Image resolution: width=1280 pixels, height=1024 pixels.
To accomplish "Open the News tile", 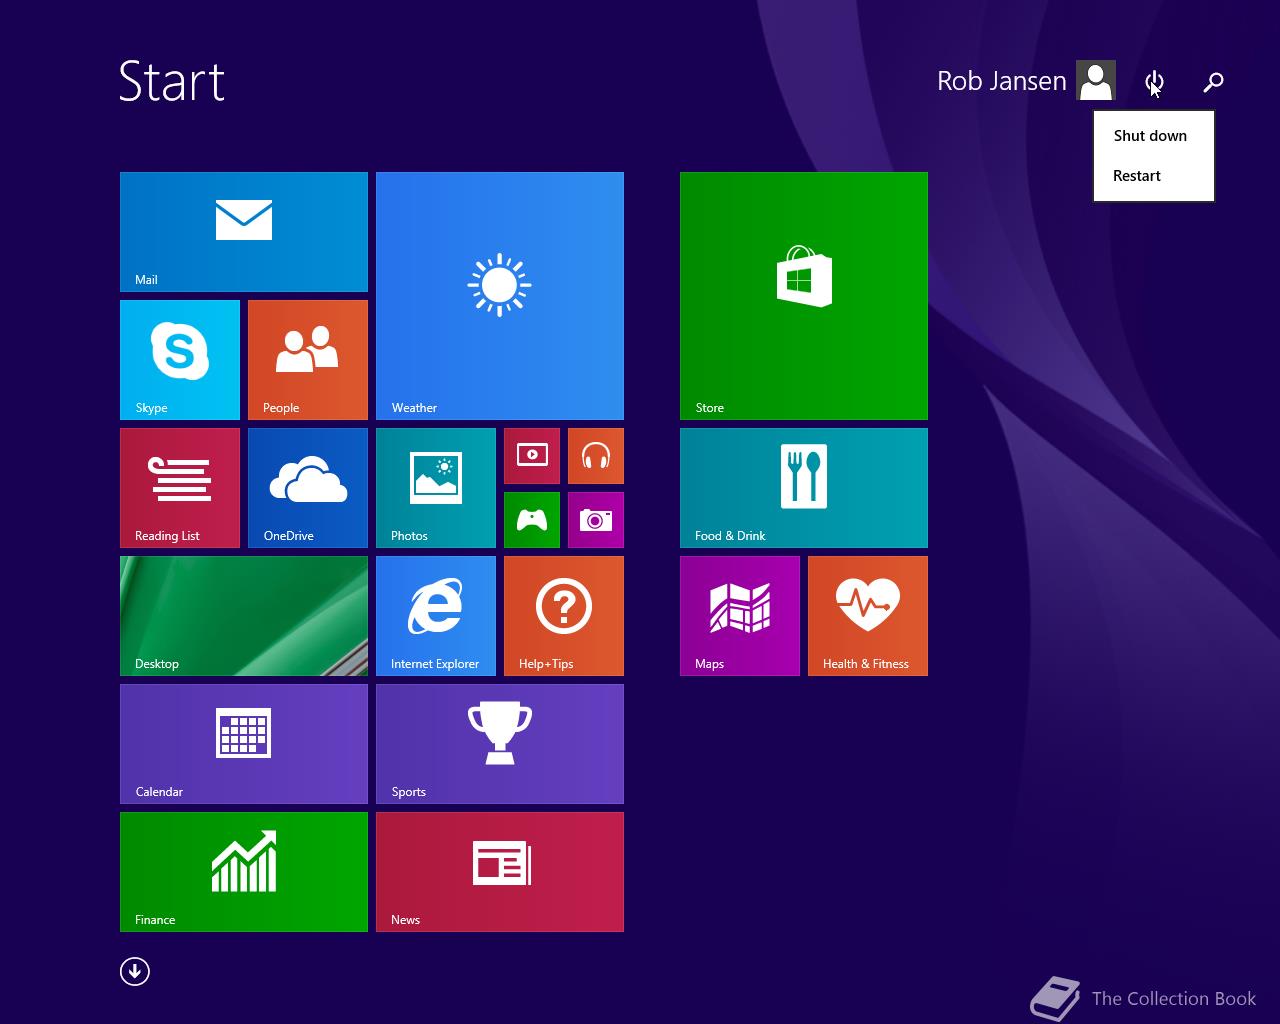I will [x=500, y=872].
